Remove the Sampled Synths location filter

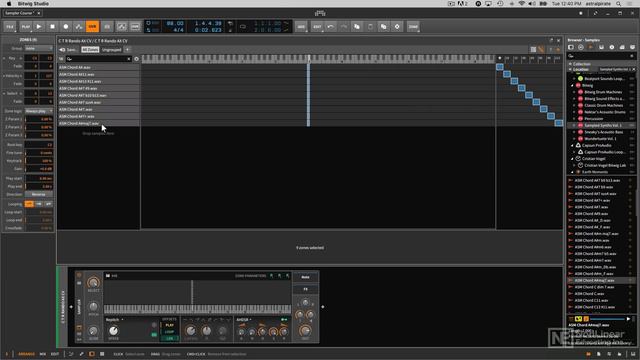[633, 69]
